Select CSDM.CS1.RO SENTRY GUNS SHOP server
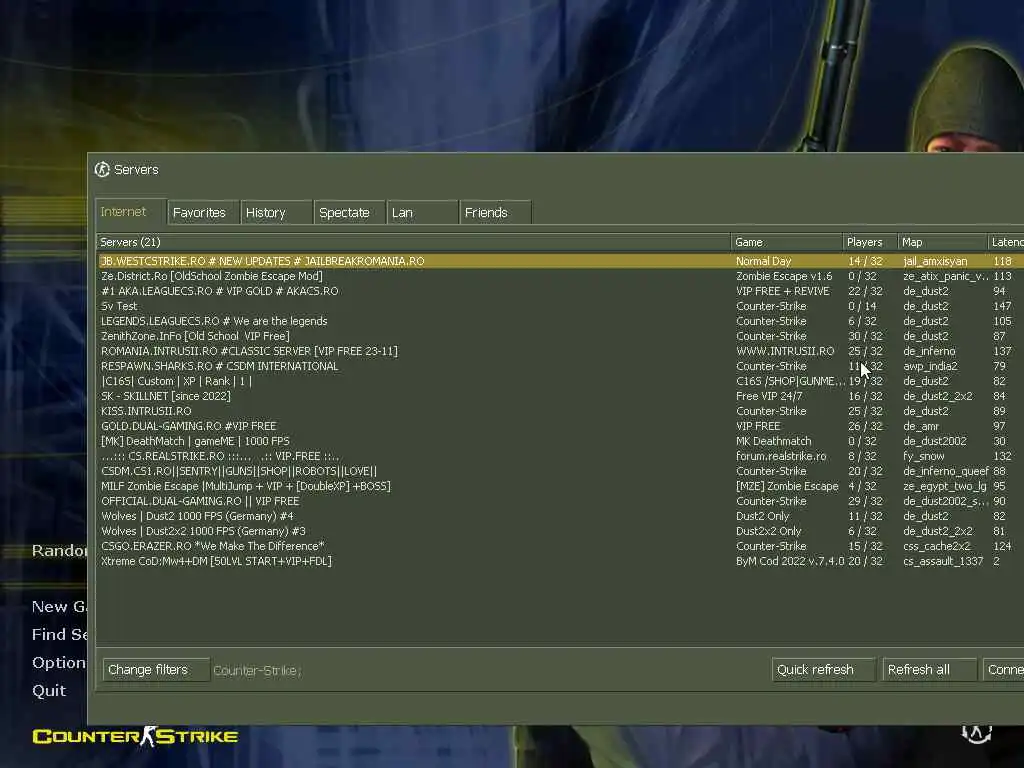Viewport: 1024px width, 768px height. [x=560, y=472]
